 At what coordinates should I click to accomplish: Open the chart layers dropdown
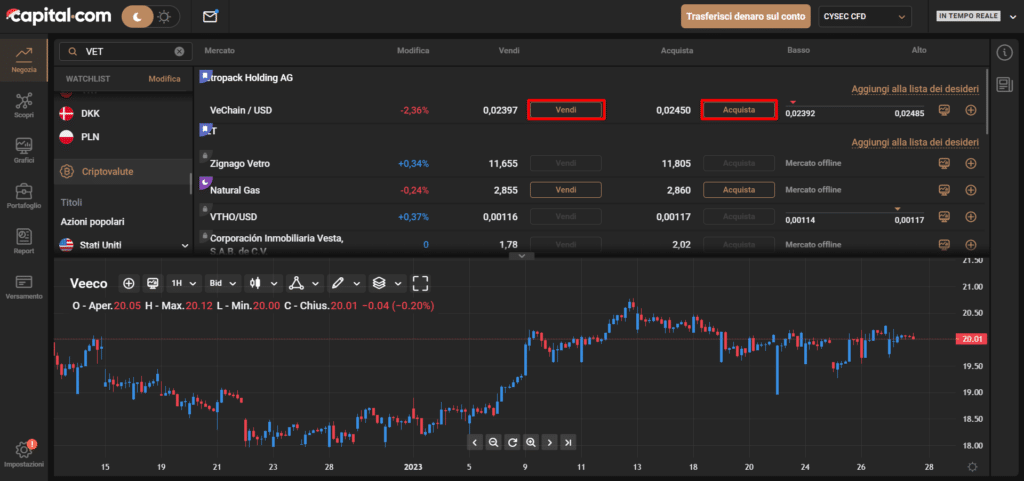point(387,283)
